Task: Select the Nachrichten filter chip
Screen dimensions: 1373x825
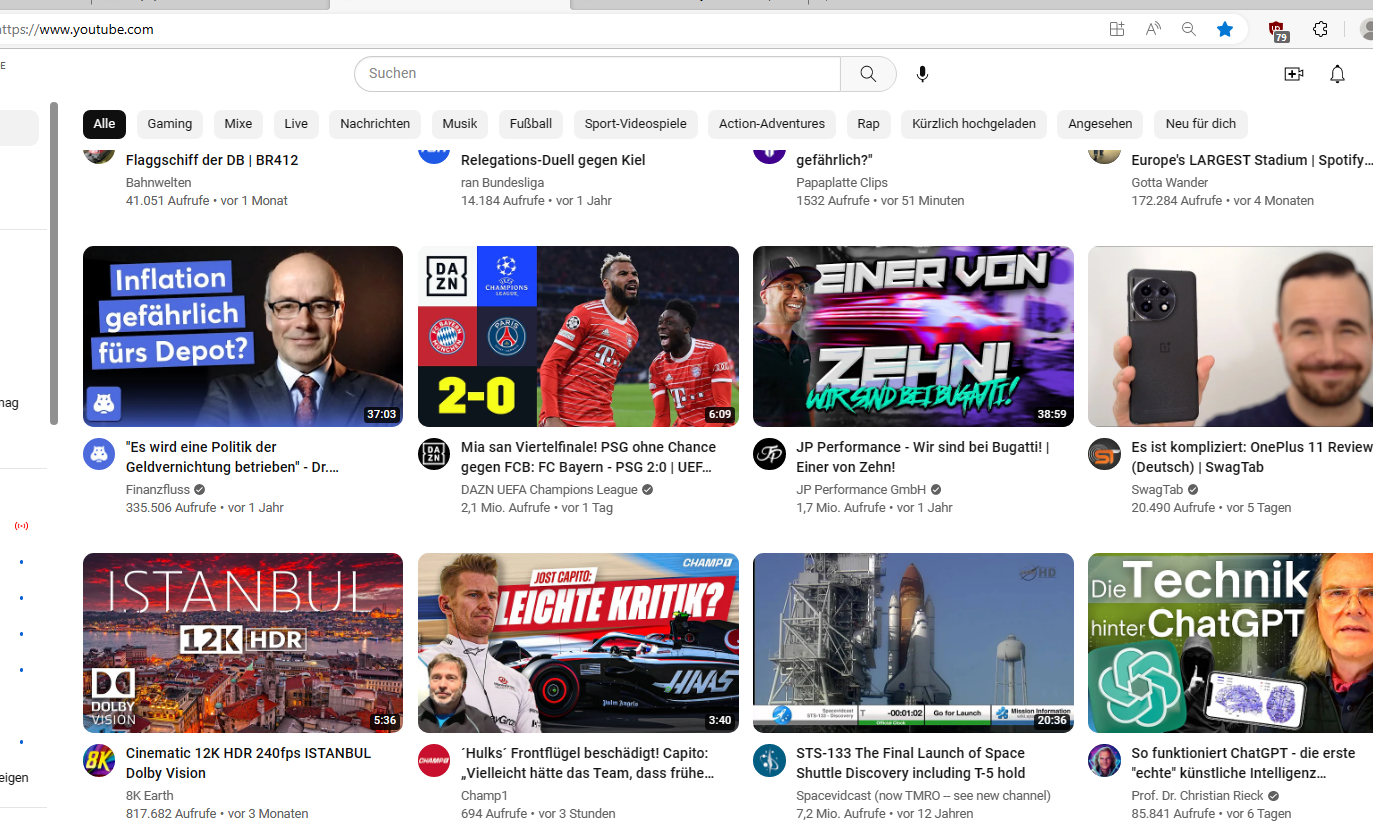Action: pos(375,124)
